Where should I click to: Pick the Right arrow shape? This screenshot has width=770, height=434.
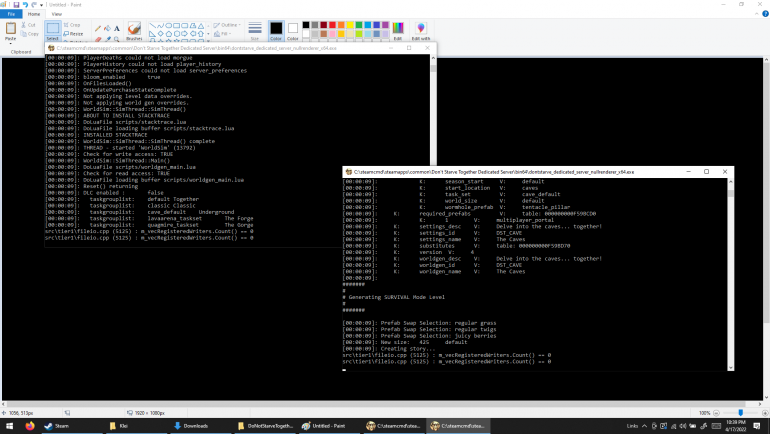click(x=185, y=34)
